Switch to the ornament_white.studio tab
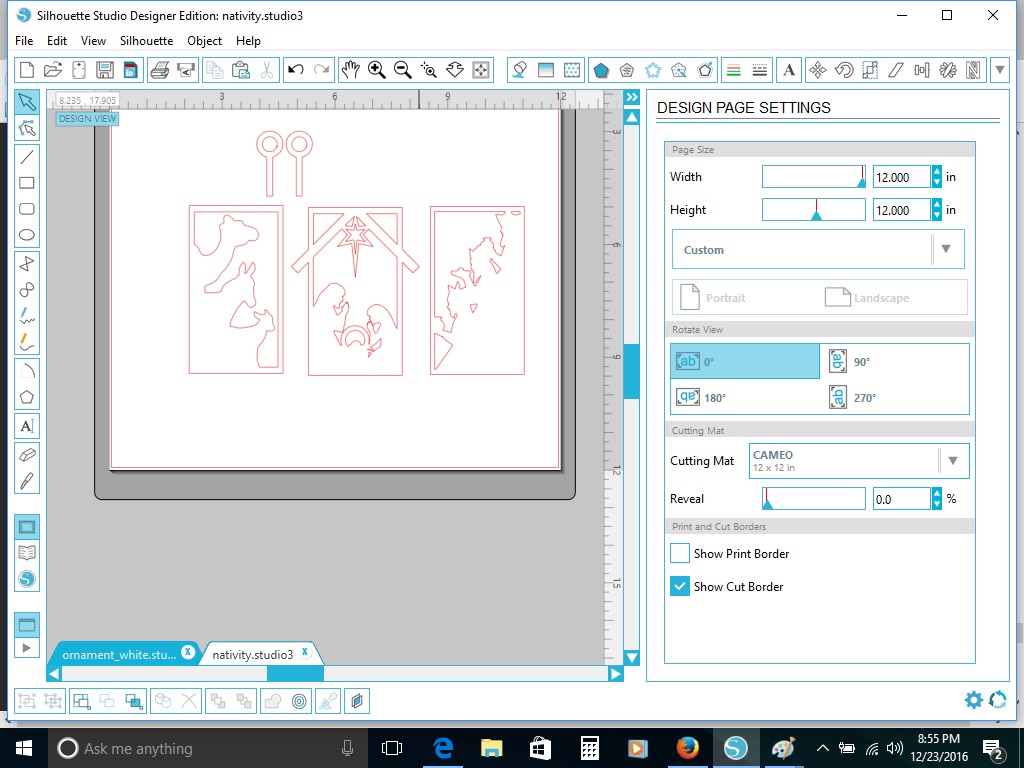Screen dimensions: 1024x768 coord(119,654)
